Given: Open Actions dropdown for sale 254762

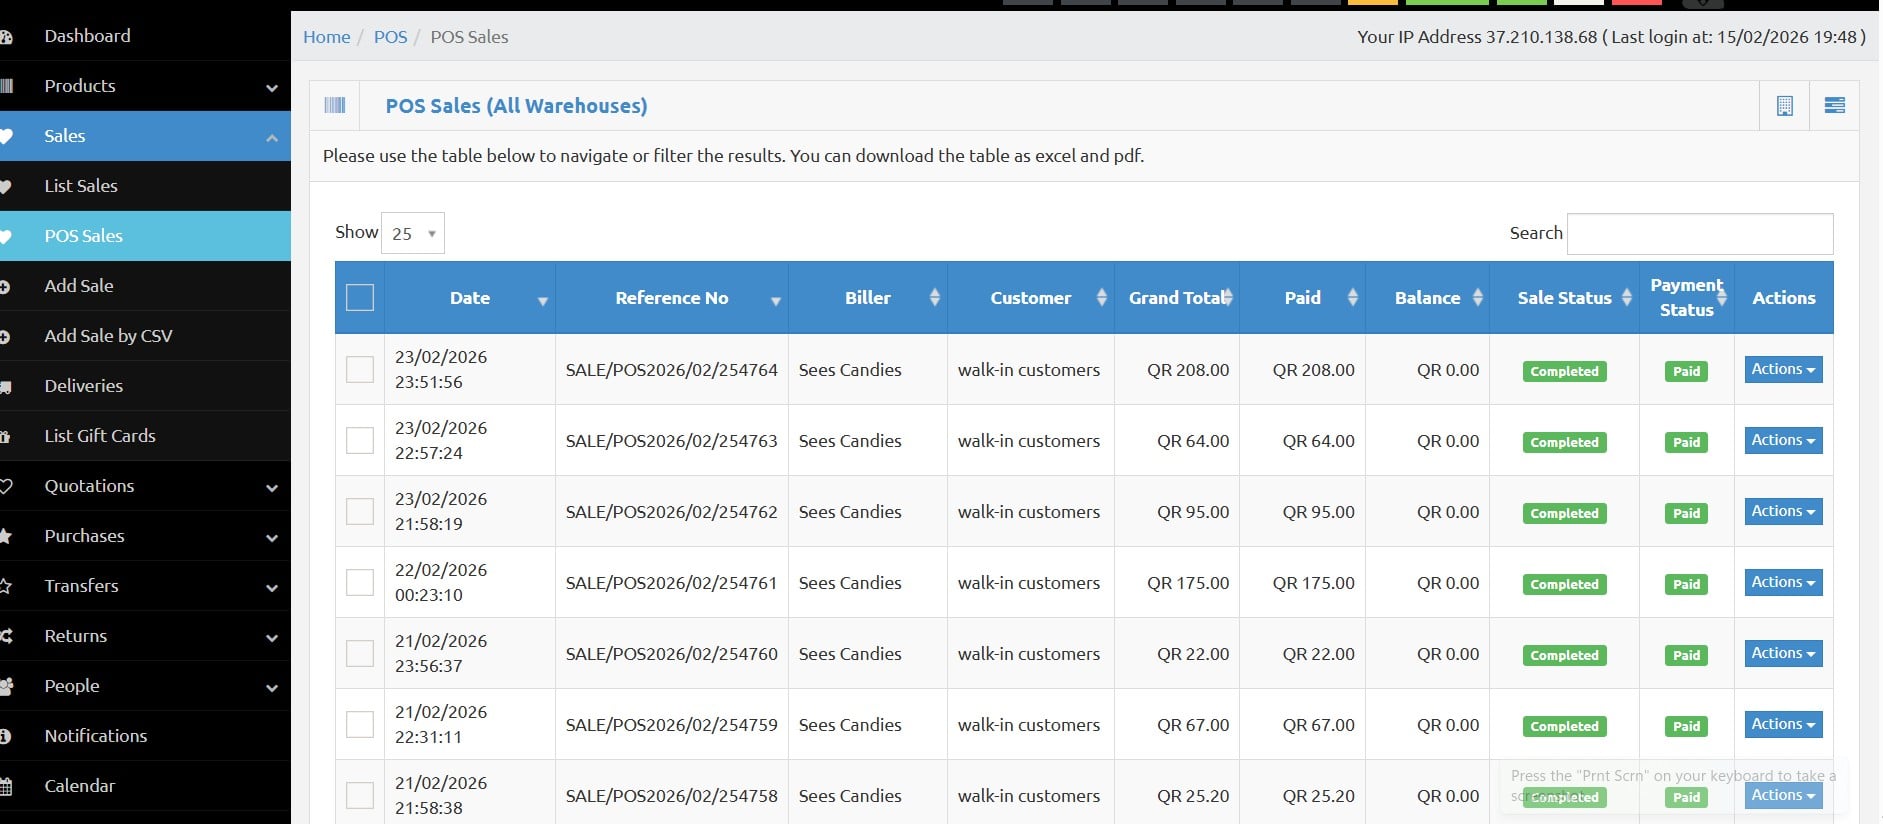Looking at the screenshot, I should click(1783, 511).
